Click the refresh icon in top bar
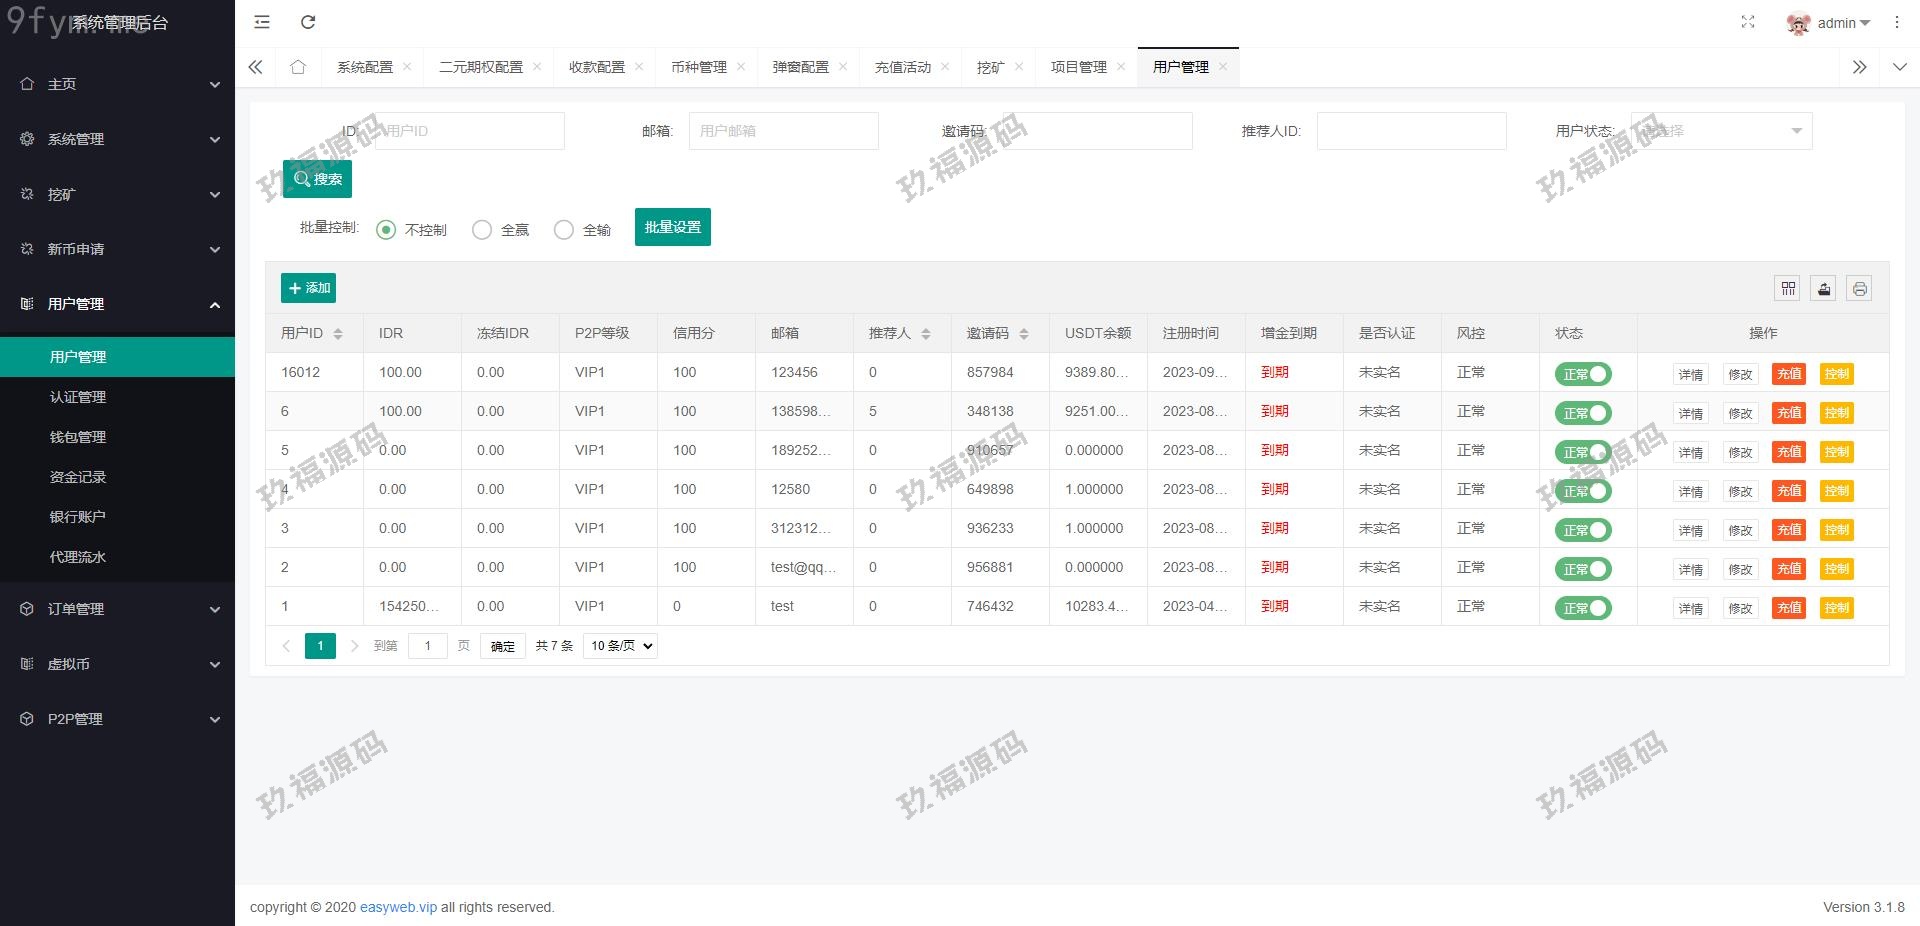The image size is (1920, 926). click(308, 22)
